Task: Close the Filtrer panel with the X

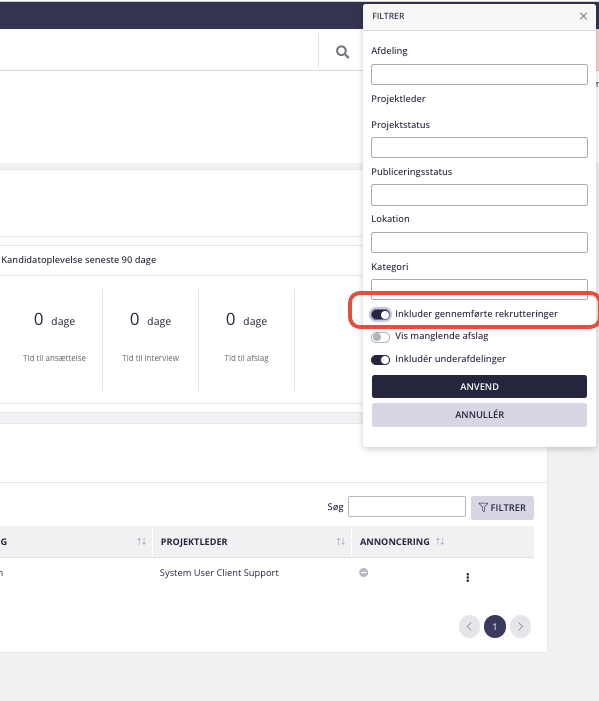Action: [583, 16]
